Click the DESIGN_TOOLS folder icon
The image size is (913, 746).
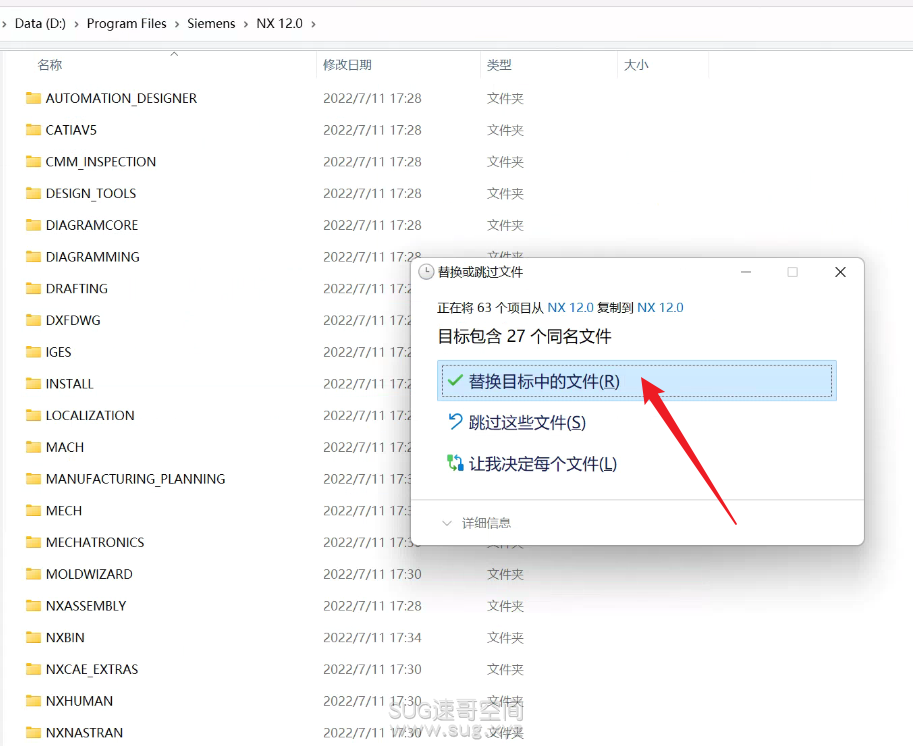(x=33, y=193)
